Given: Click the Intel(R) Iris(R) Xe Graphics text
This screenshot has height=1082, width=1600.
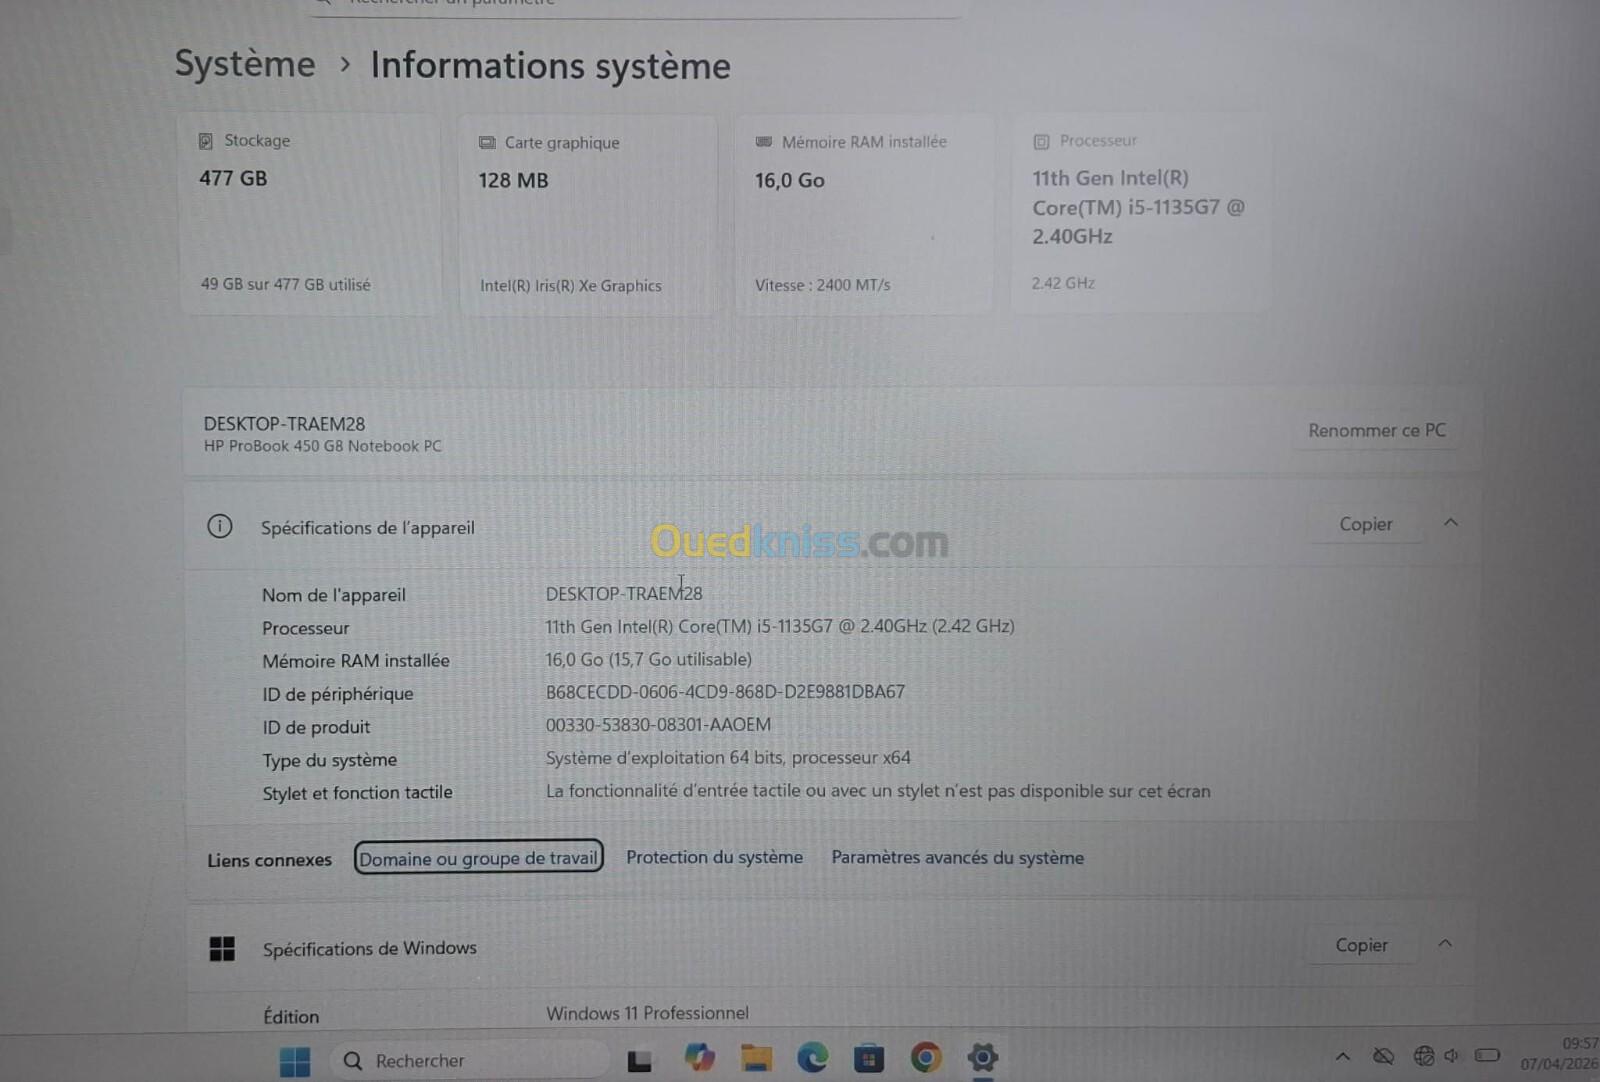Looking at the screenshot, I should 570,285.
